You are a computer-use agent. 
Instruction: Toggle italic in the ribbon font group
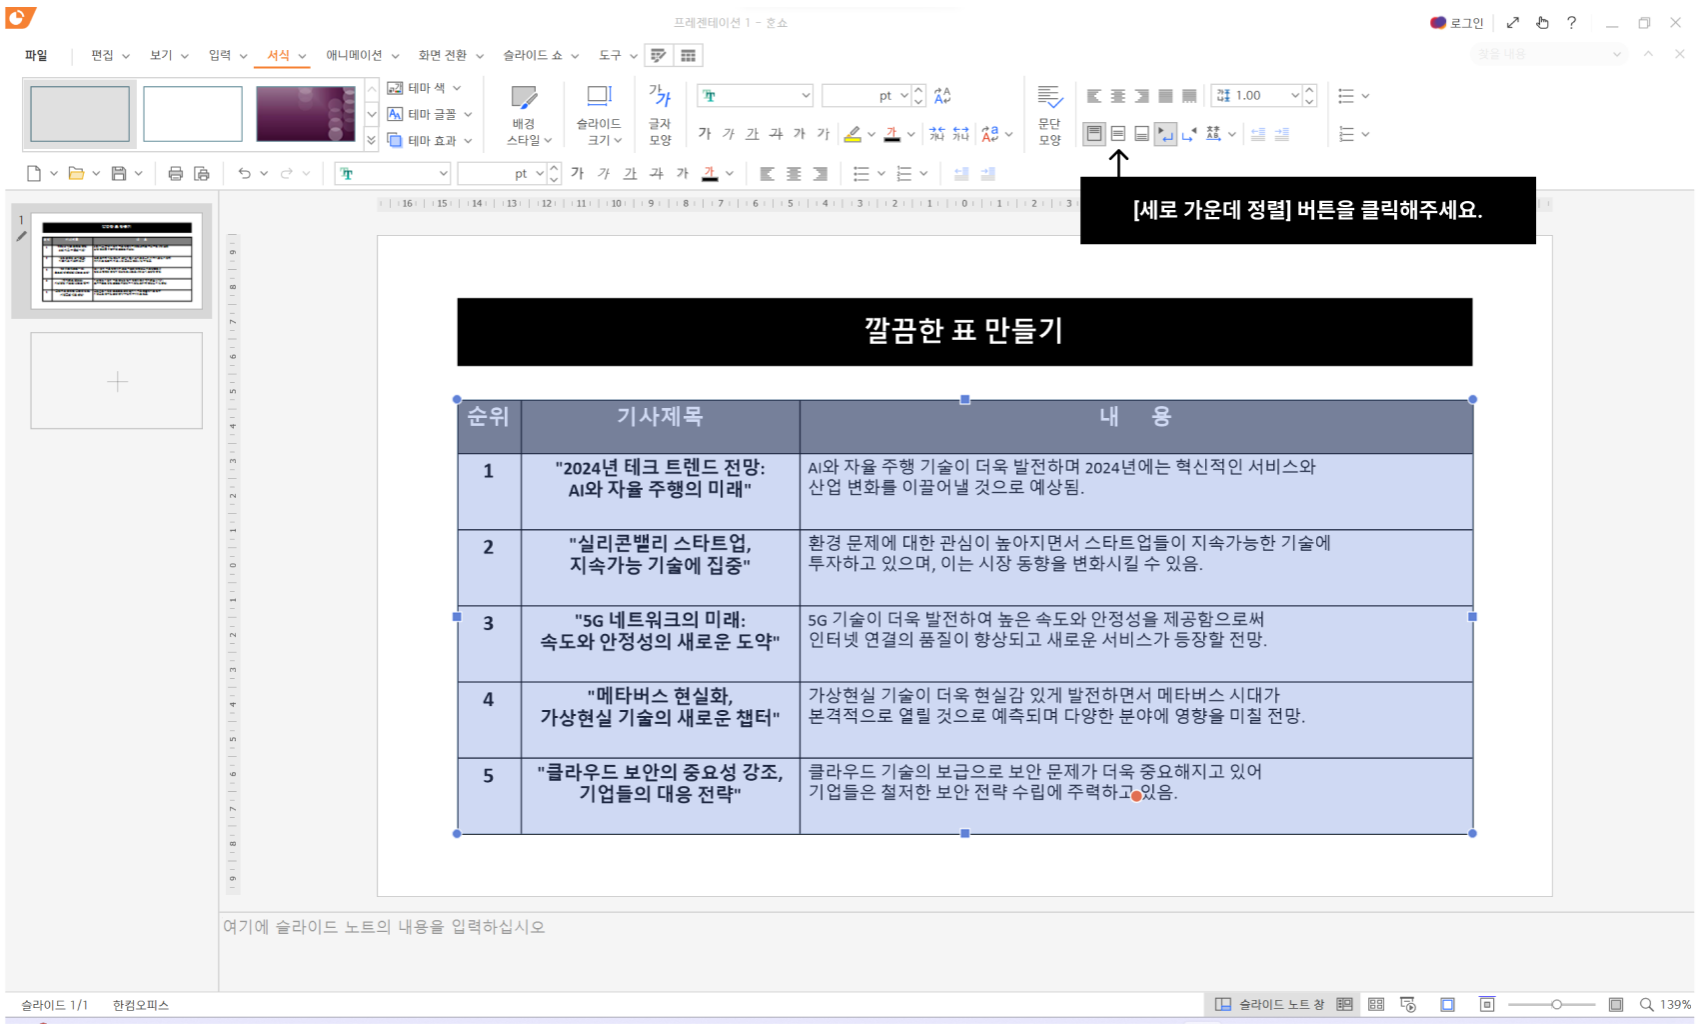tap(729, 134)
